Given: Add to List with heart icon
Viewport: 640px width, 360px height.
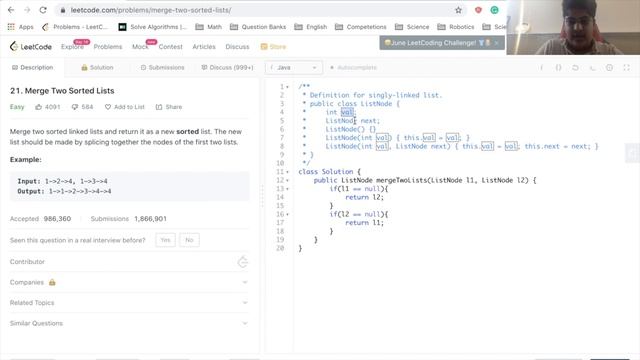Looking at the screenshot, I should tap(124, 107).
